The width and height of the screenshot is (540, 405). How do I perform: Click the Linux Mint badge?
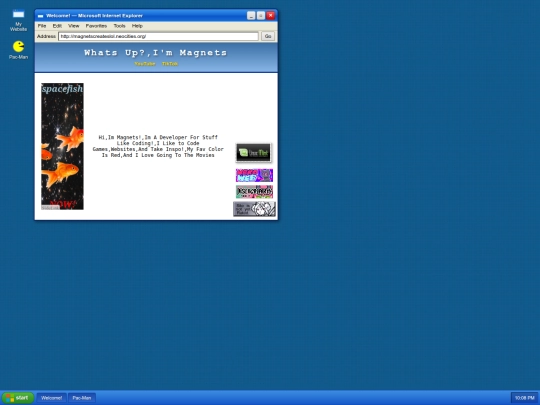[x=253, y=153]
